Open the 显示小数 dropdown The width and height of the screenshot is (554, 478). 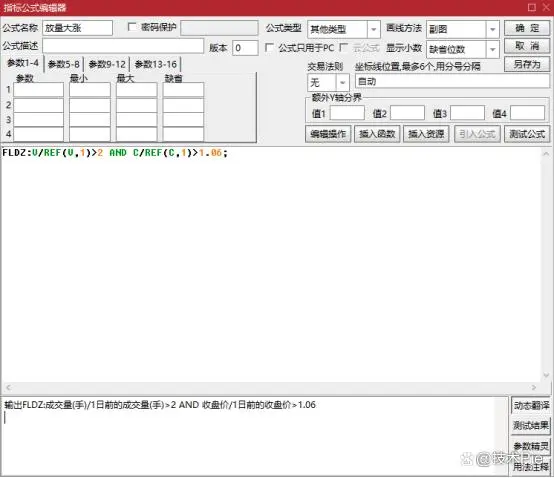493,49
